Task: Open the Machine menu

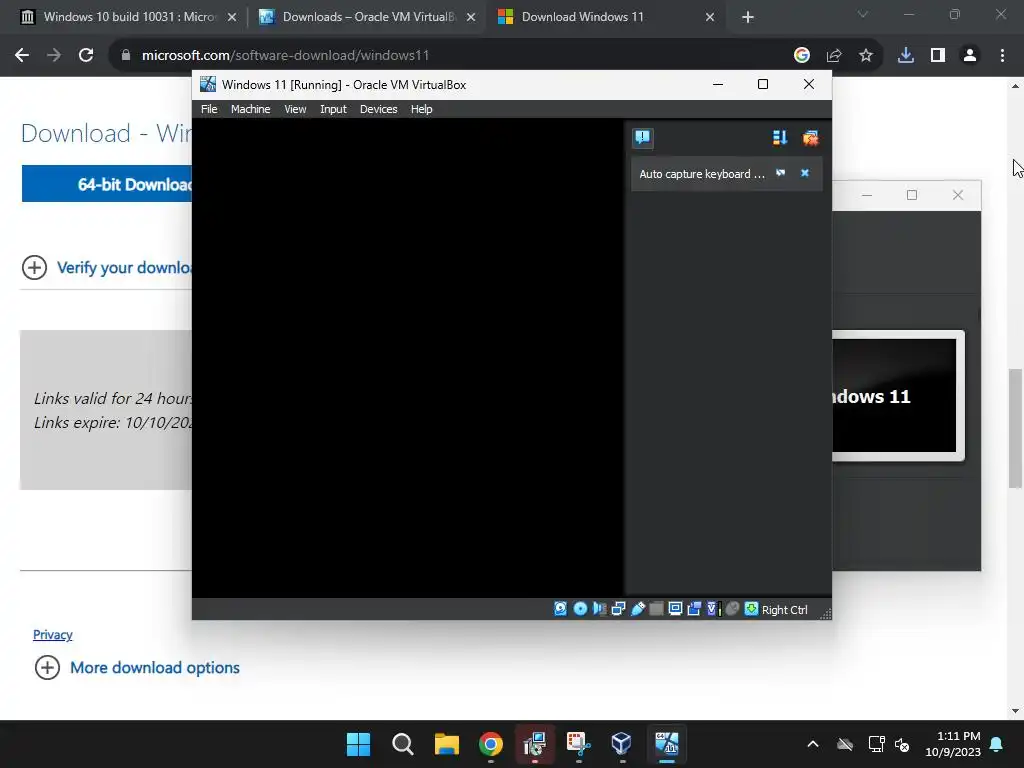Action: [250, 109]
